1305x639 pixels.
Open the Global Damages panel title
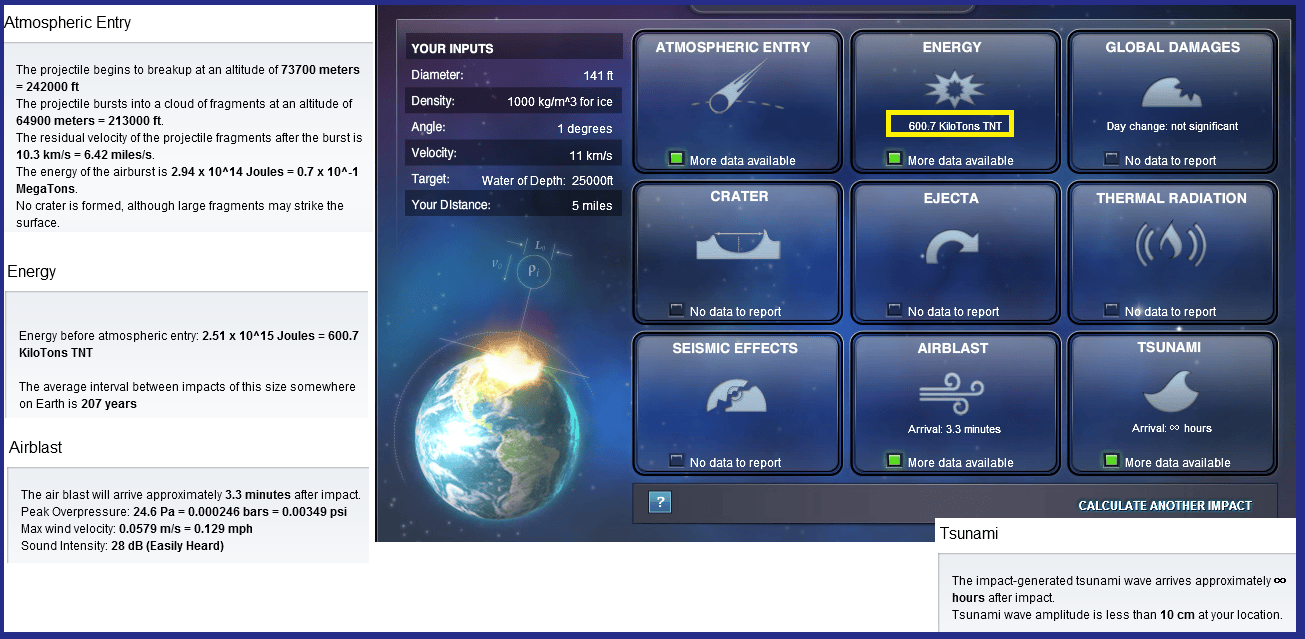[1172, 47]
